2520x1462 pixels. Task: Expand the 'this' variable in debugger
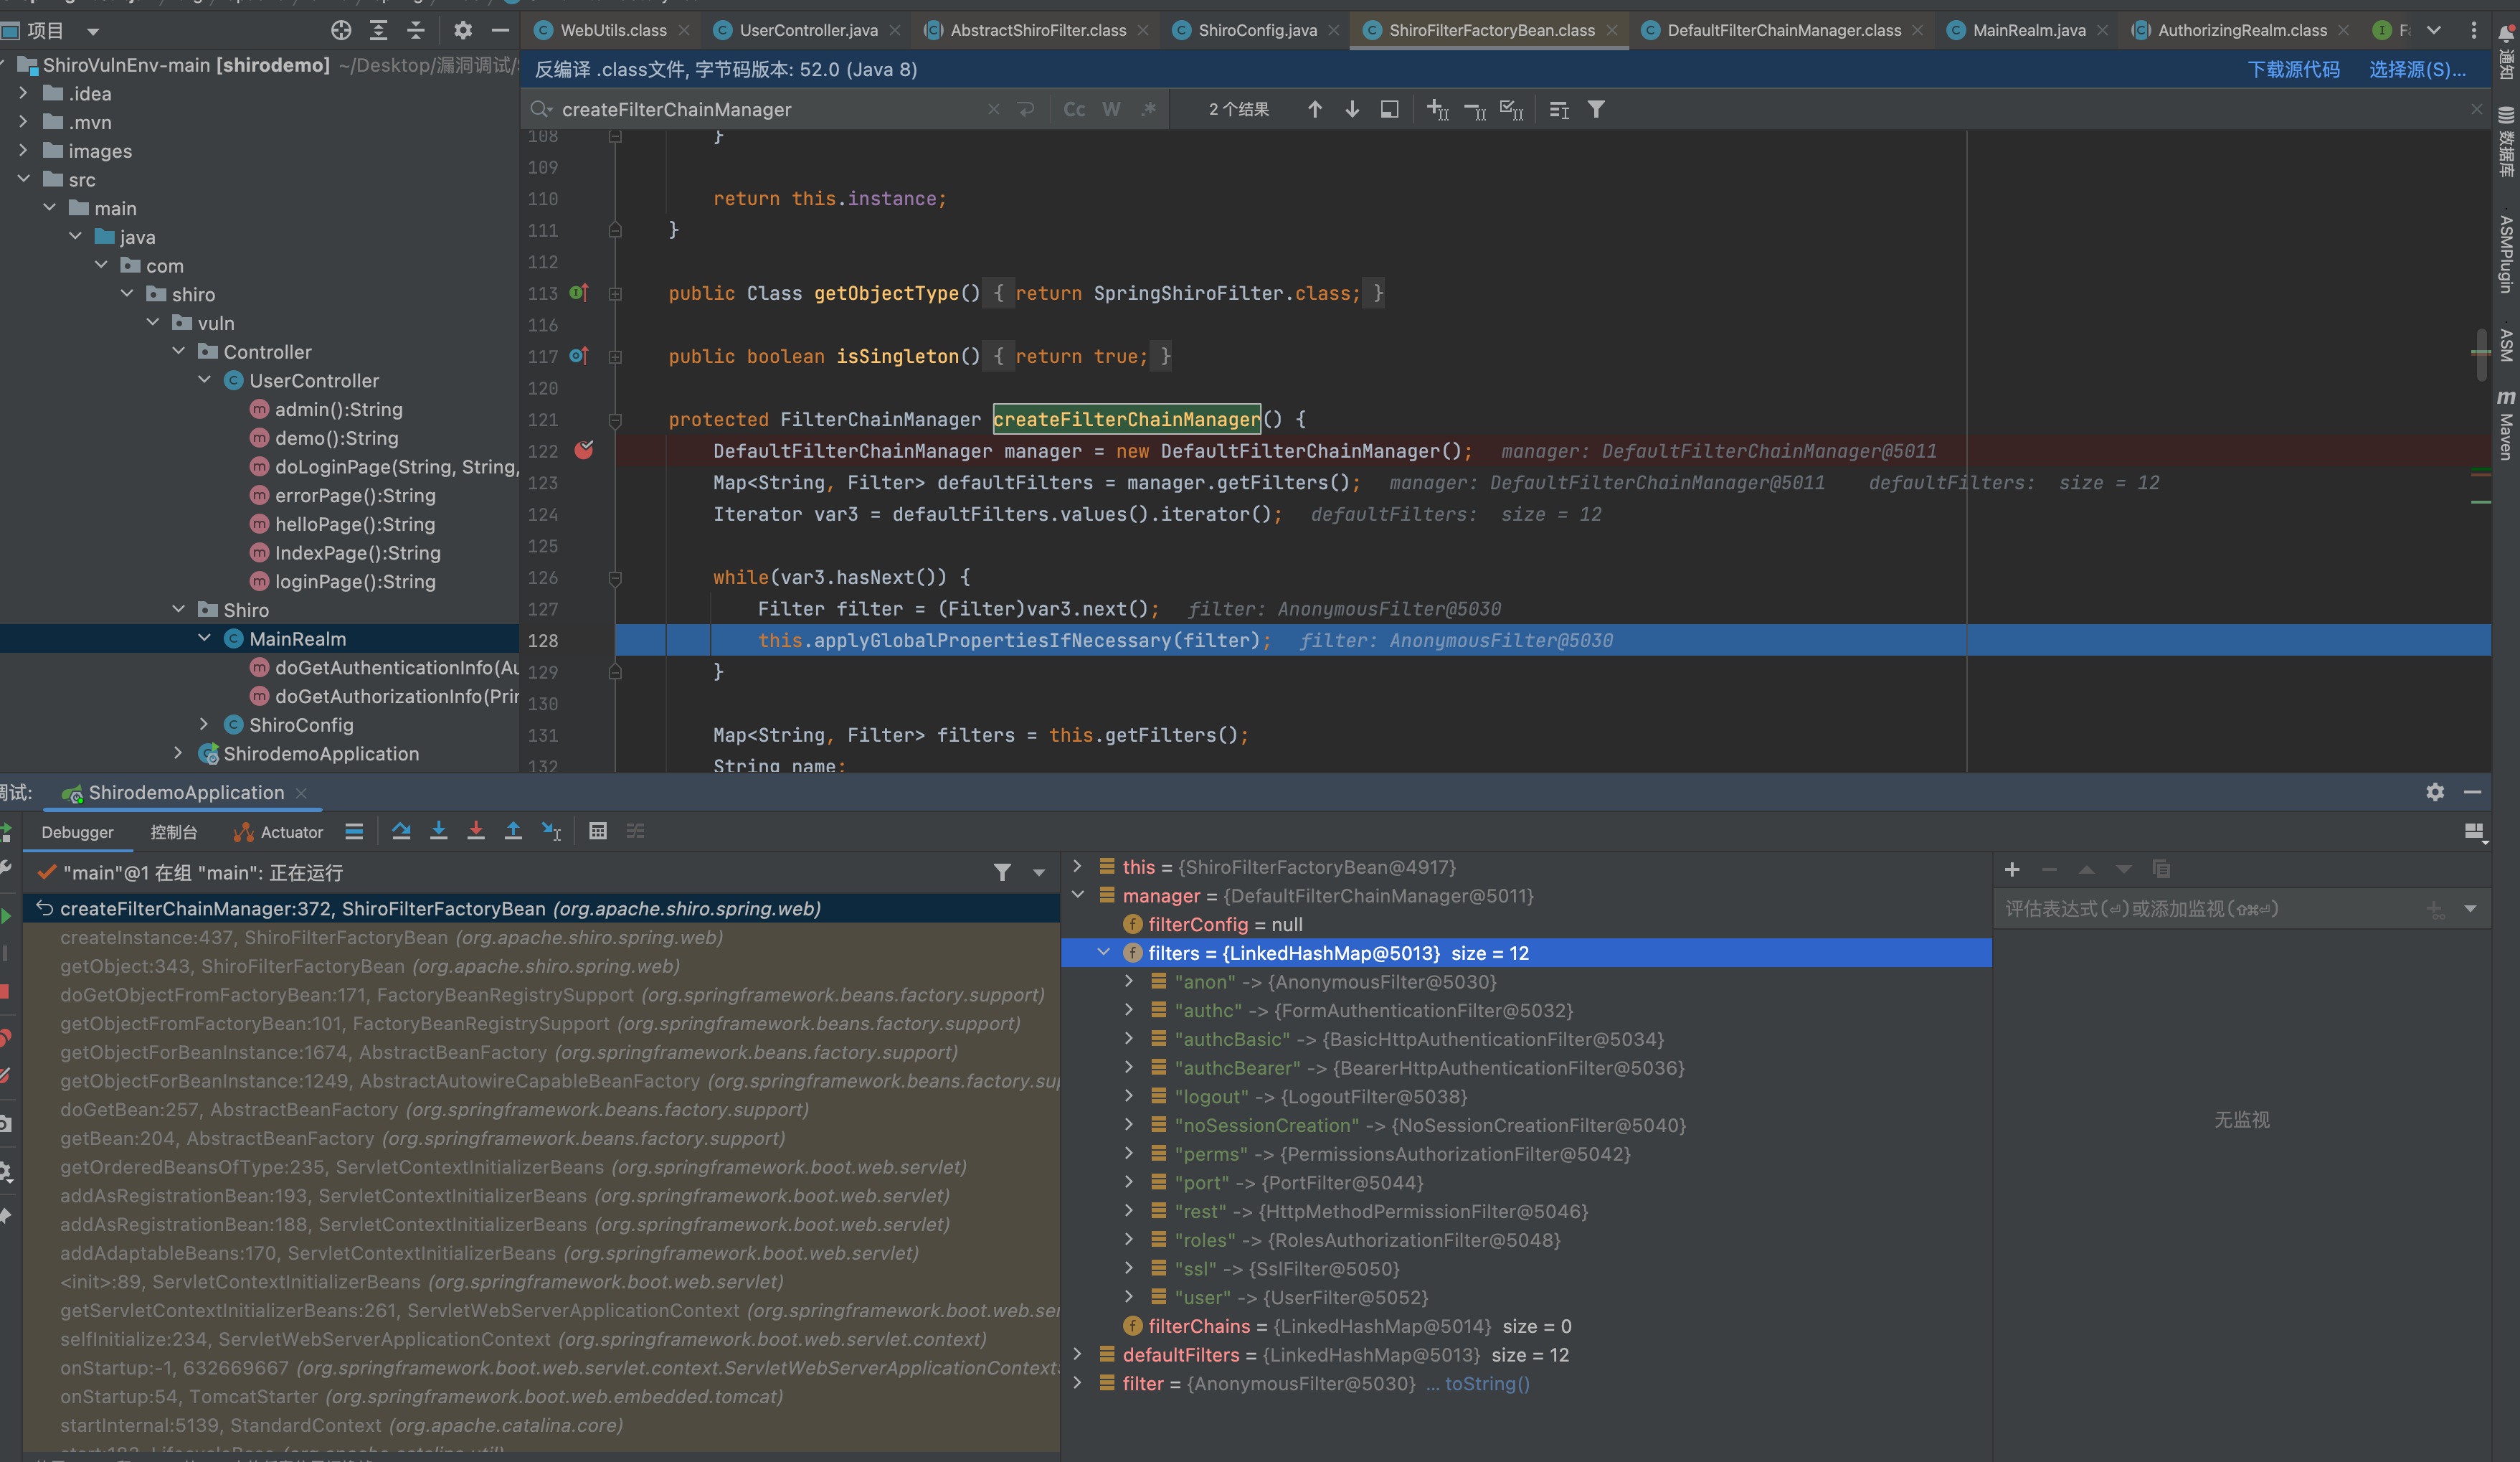[1077, 867]
